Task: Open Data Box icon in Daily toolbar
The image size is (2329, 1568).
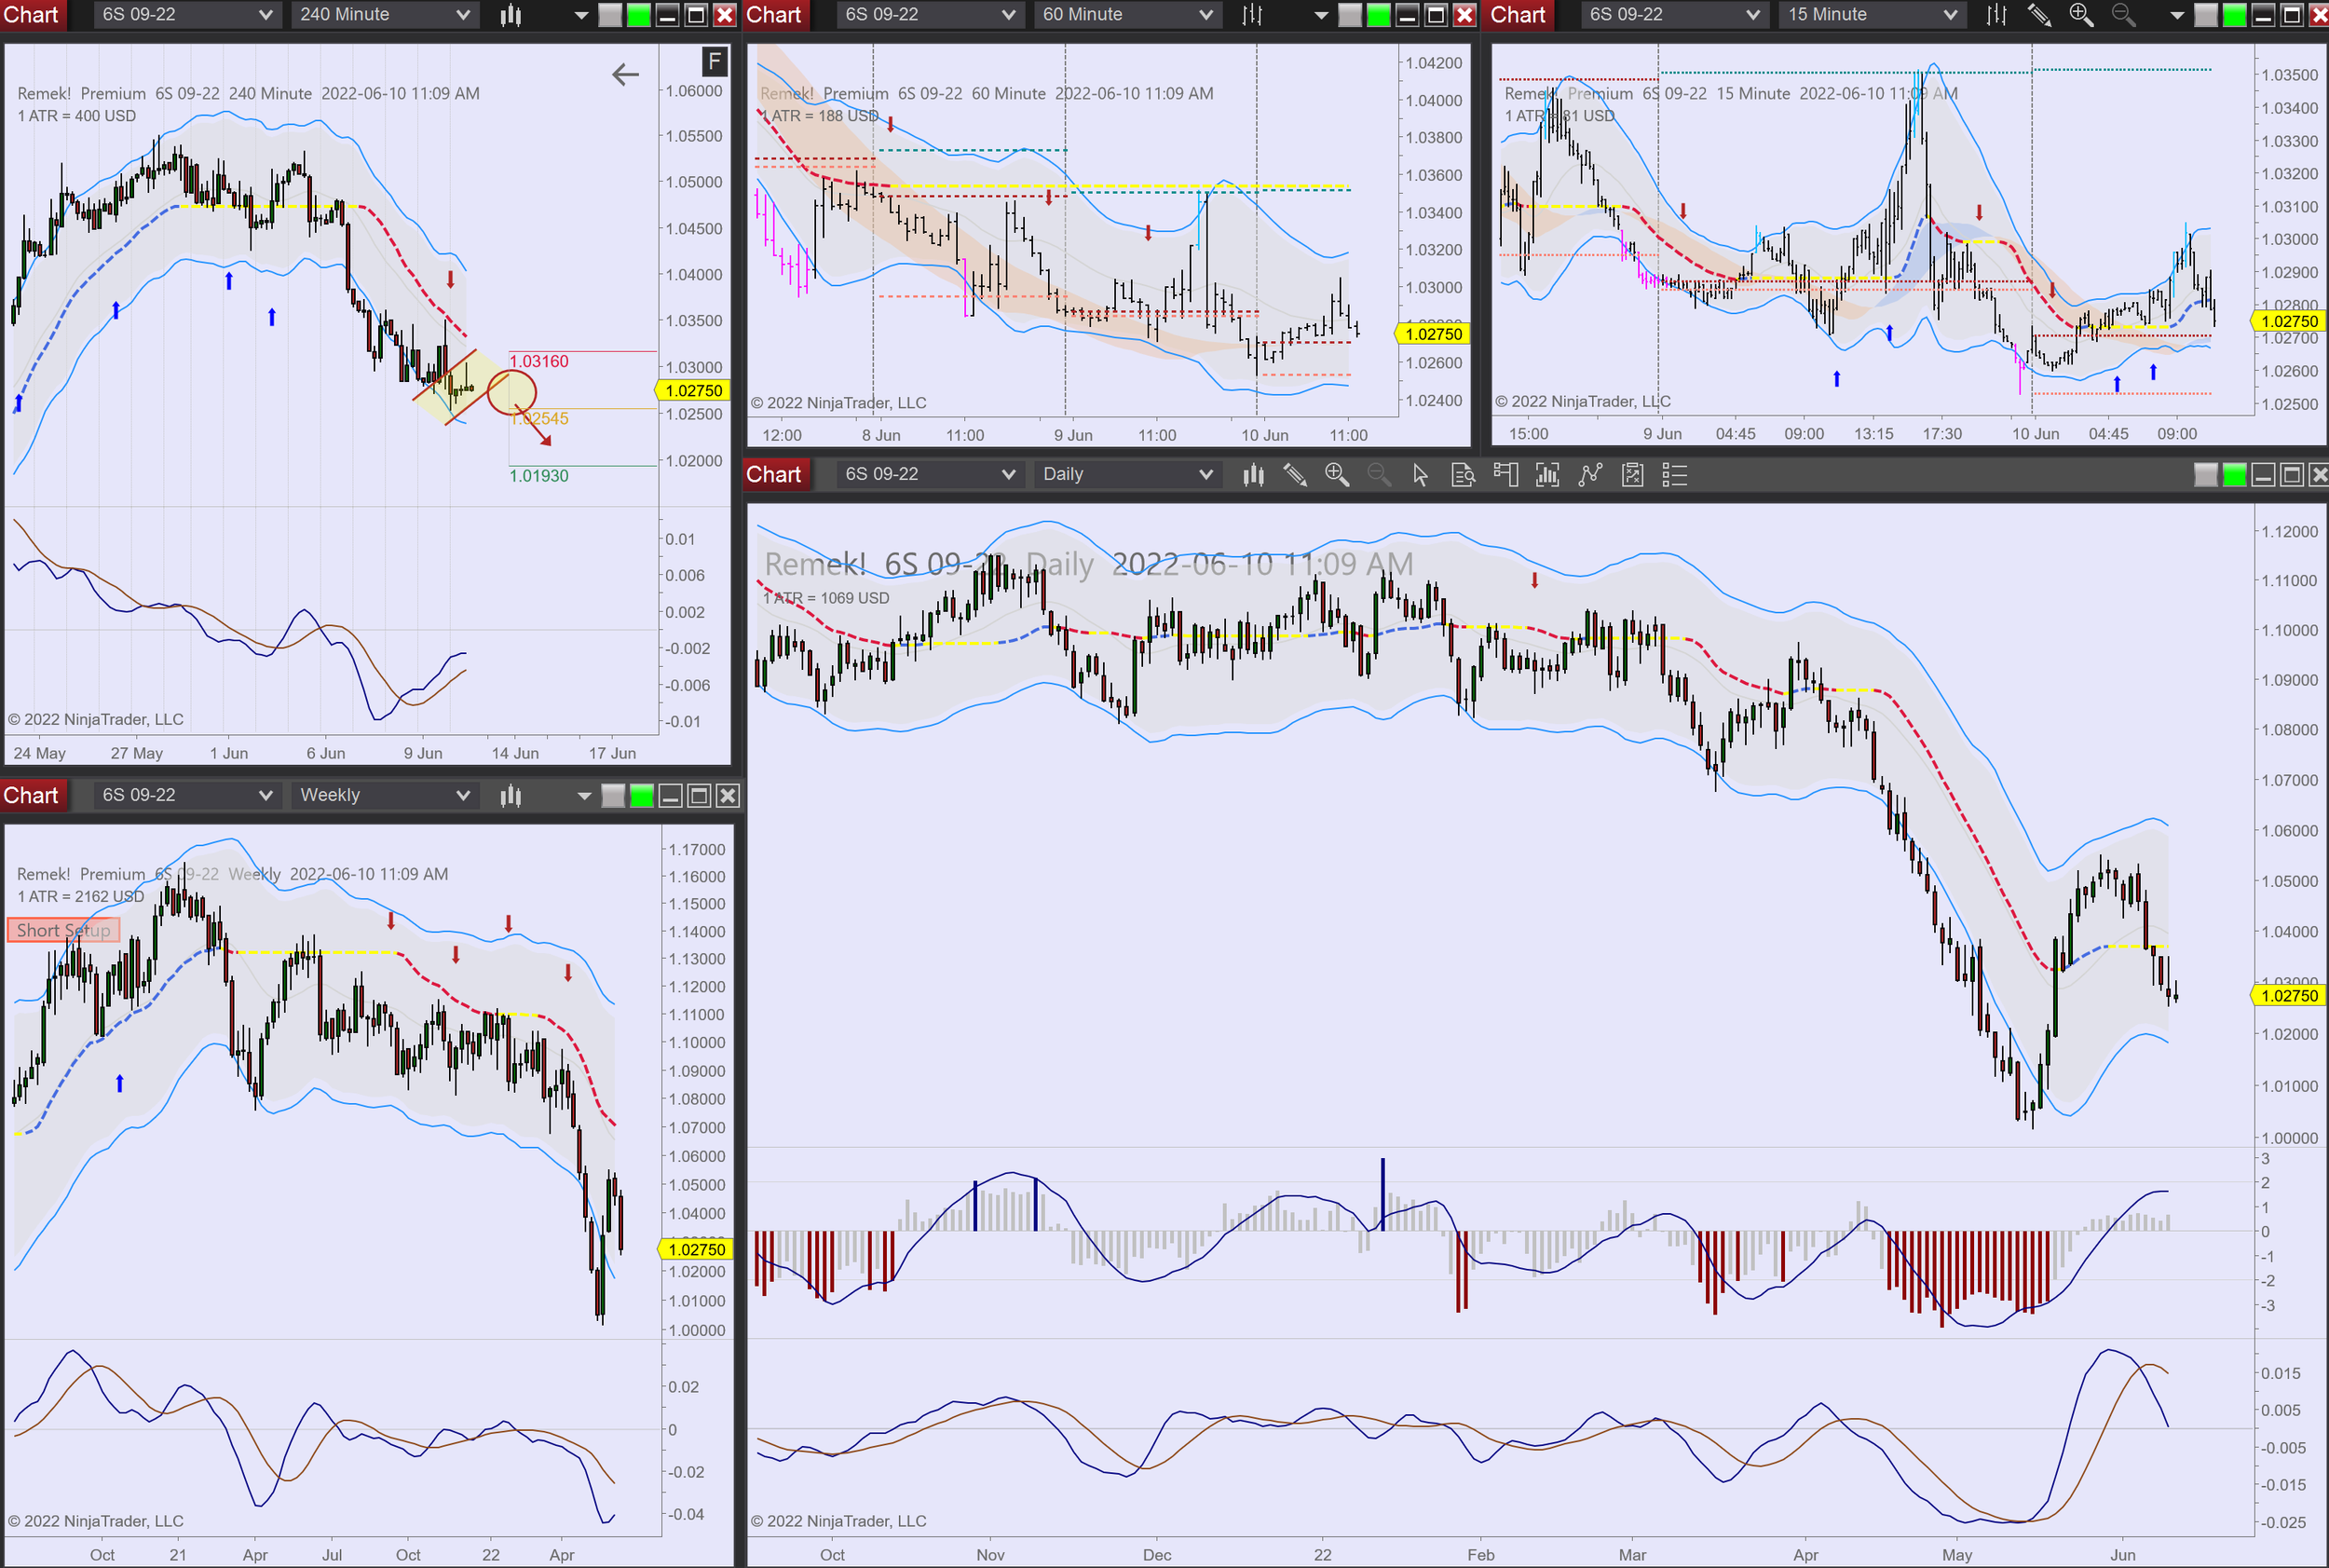Action: click(x=1463, y=475)
